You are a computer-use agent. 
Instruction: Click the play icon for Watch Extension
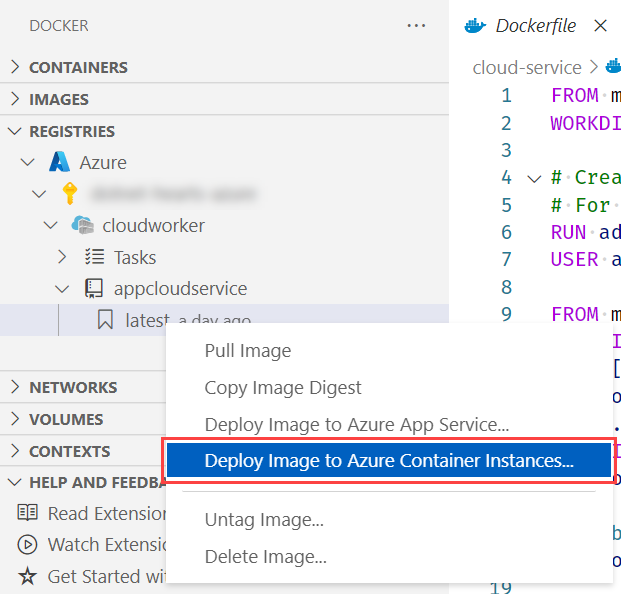28,544
